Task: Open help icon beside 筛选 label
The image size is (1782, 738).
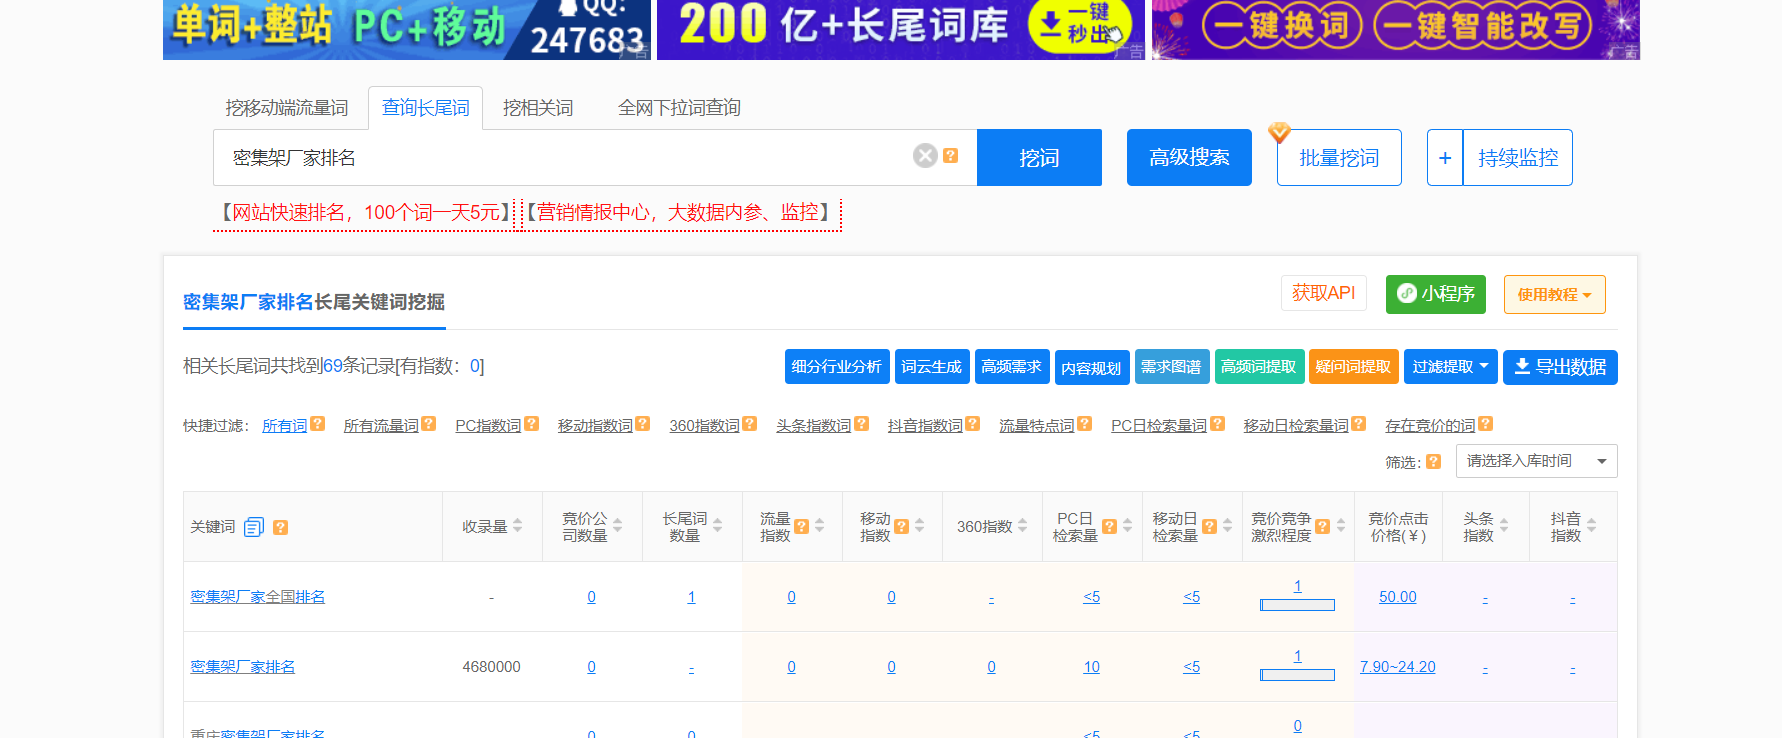Action: pos(1433,462)
